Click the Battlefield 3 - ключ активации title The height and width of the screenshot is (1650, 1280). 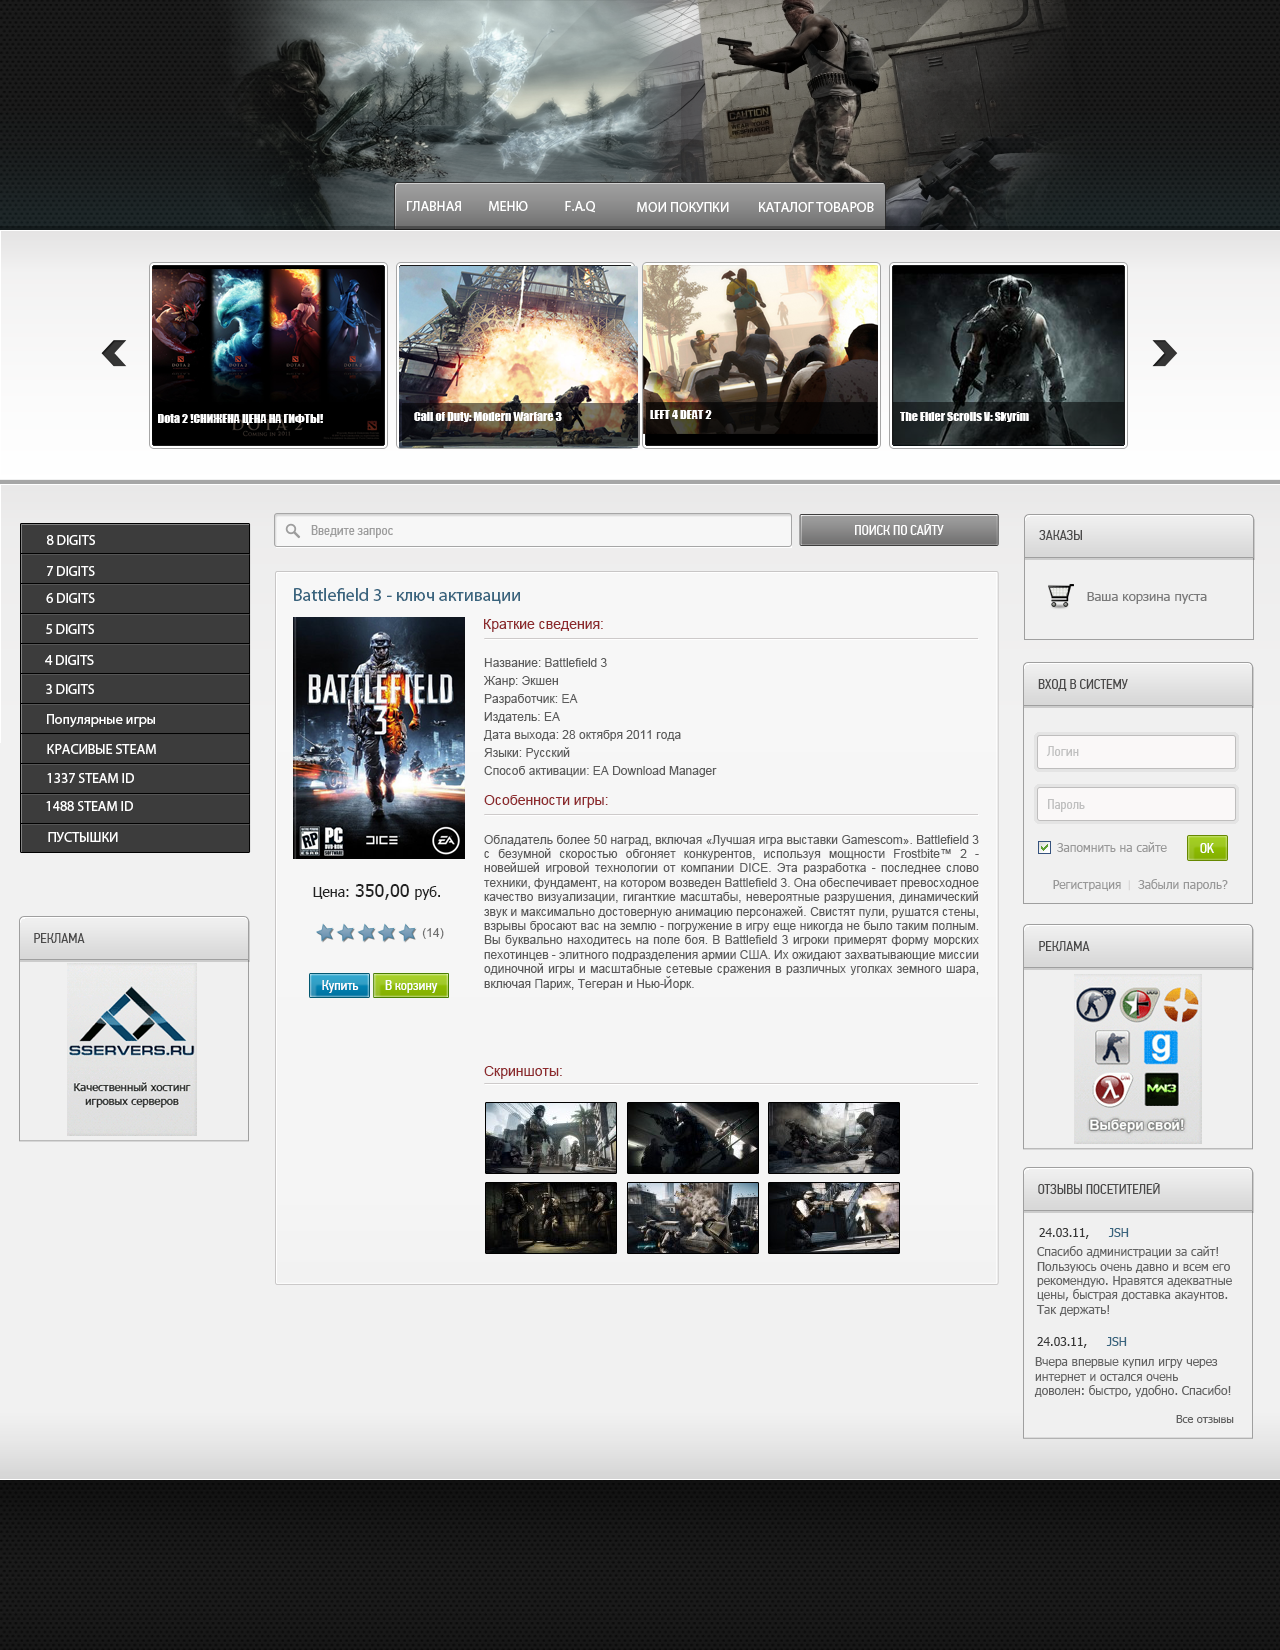[406, 595]
